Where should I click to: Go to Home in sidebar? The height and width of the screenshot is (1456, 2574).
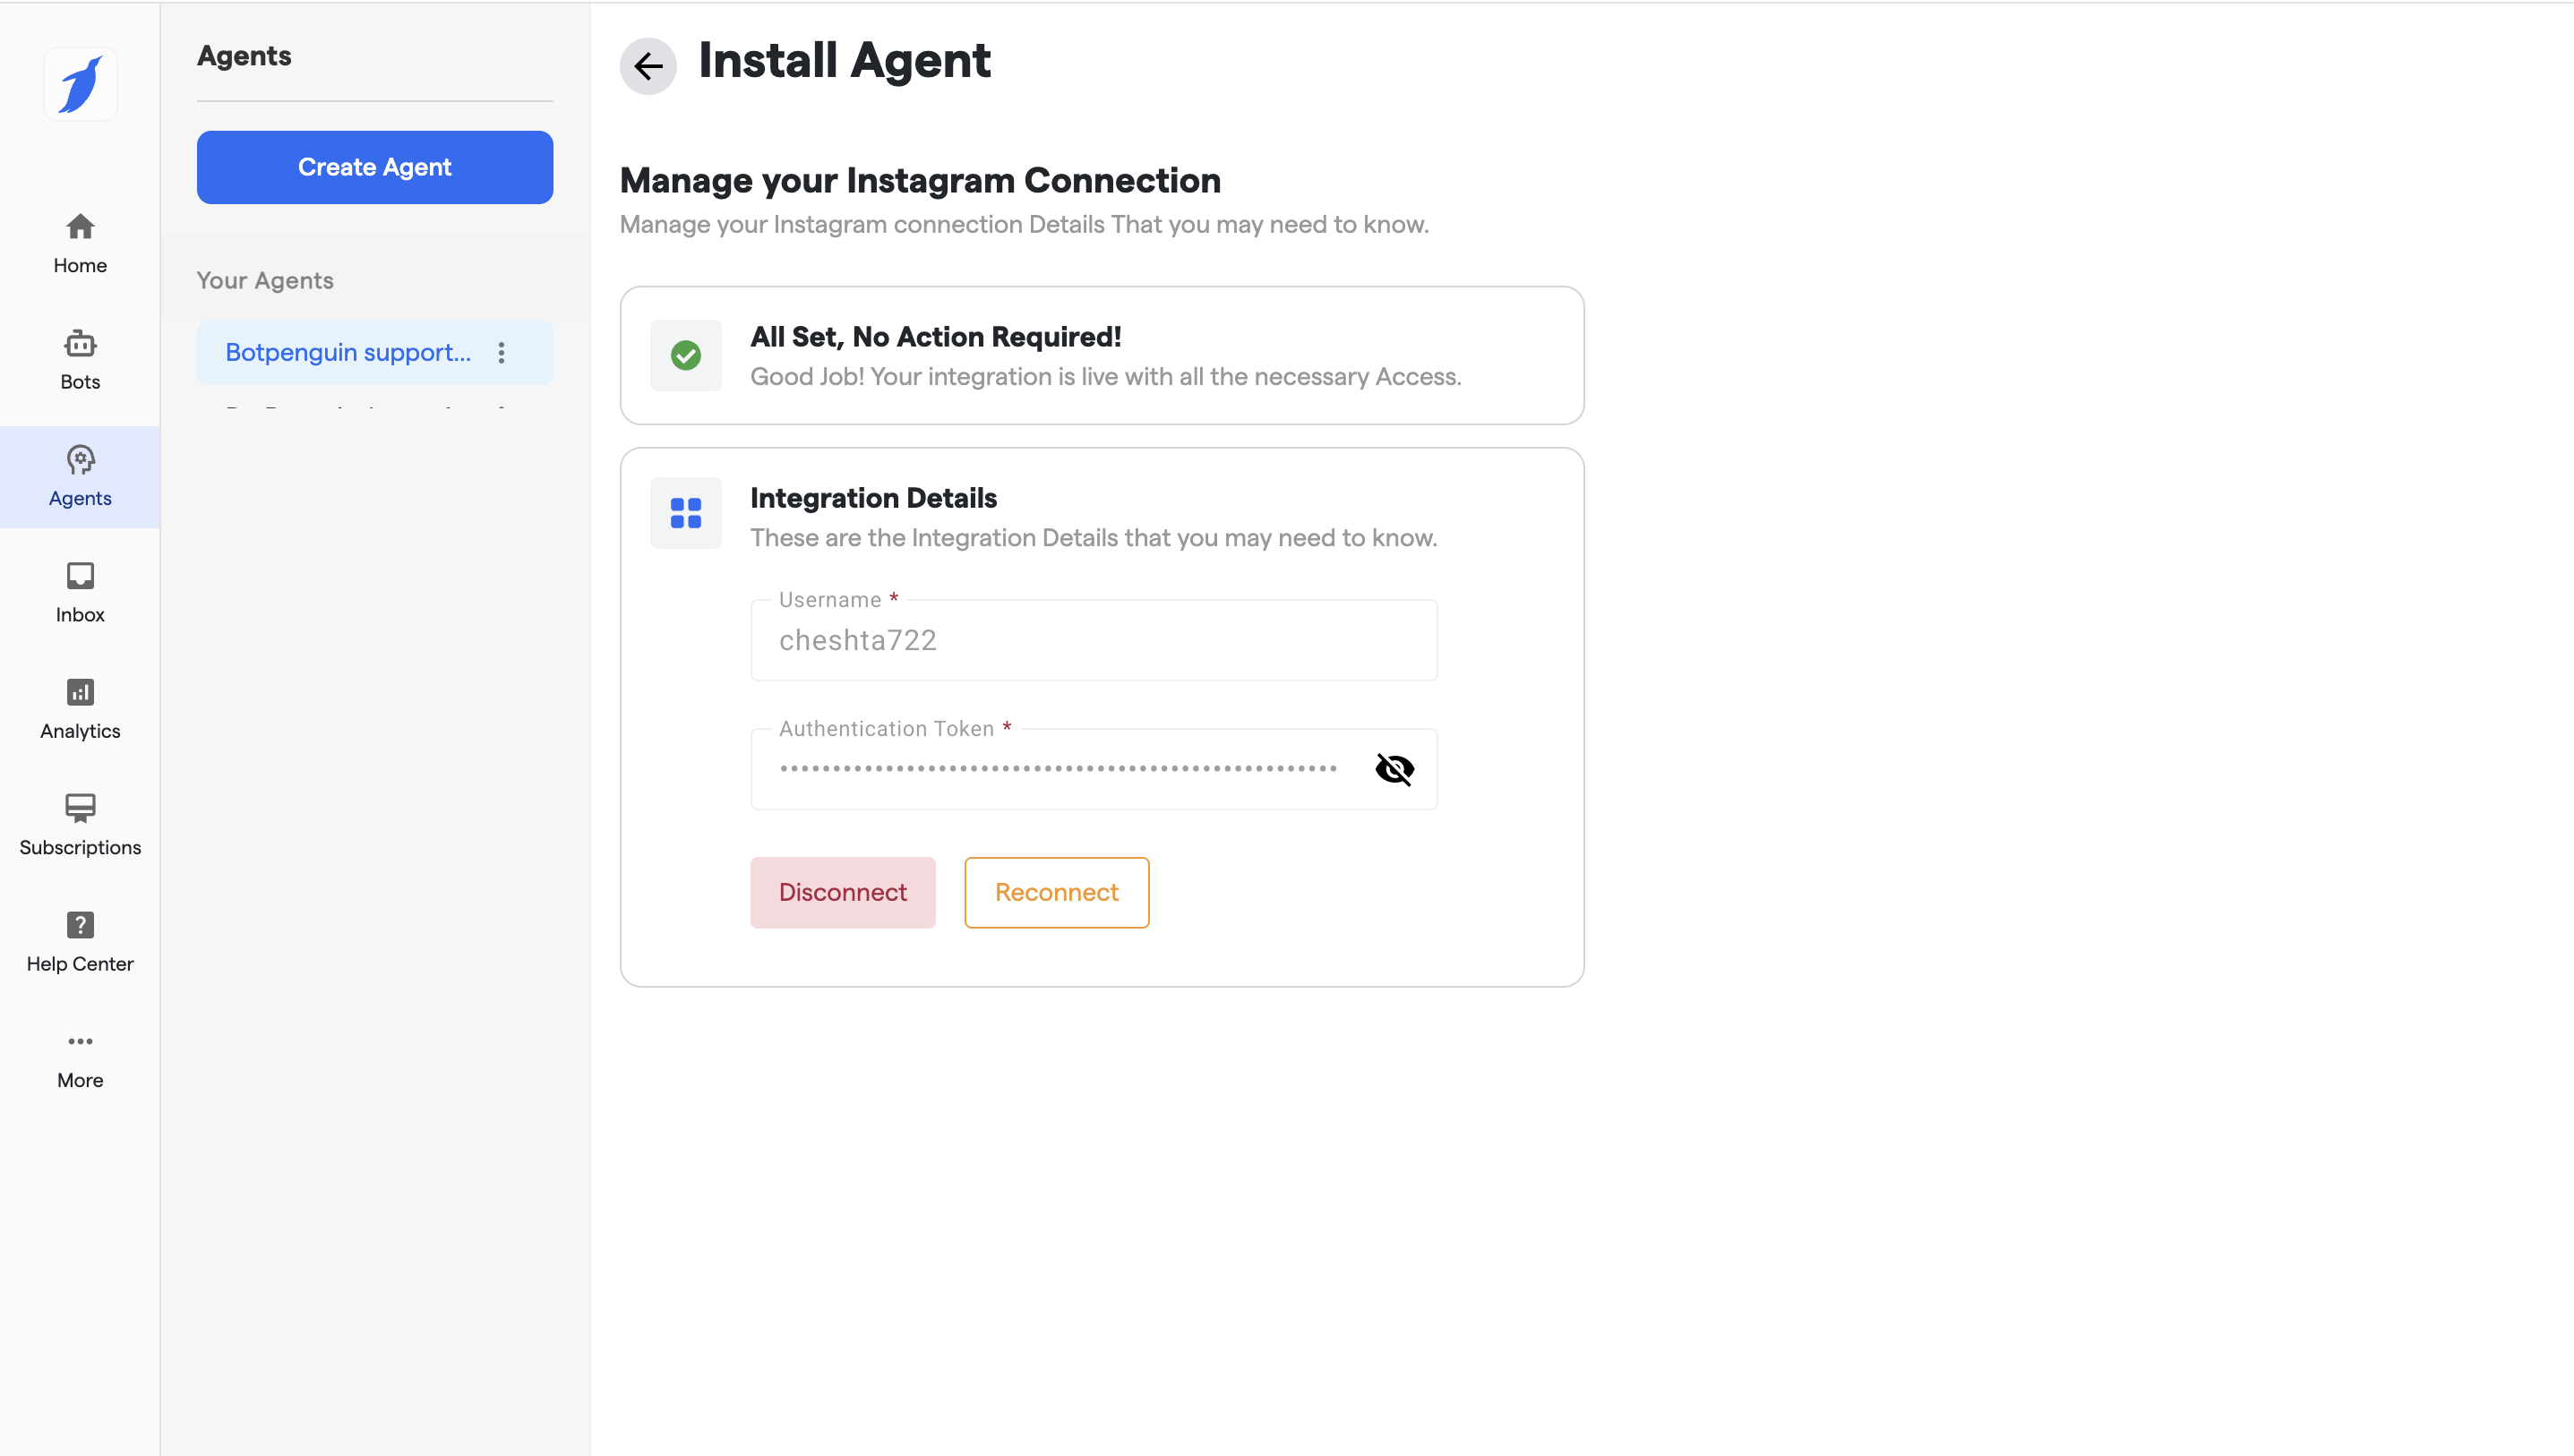pyautogui.click(x=80, y=242)
